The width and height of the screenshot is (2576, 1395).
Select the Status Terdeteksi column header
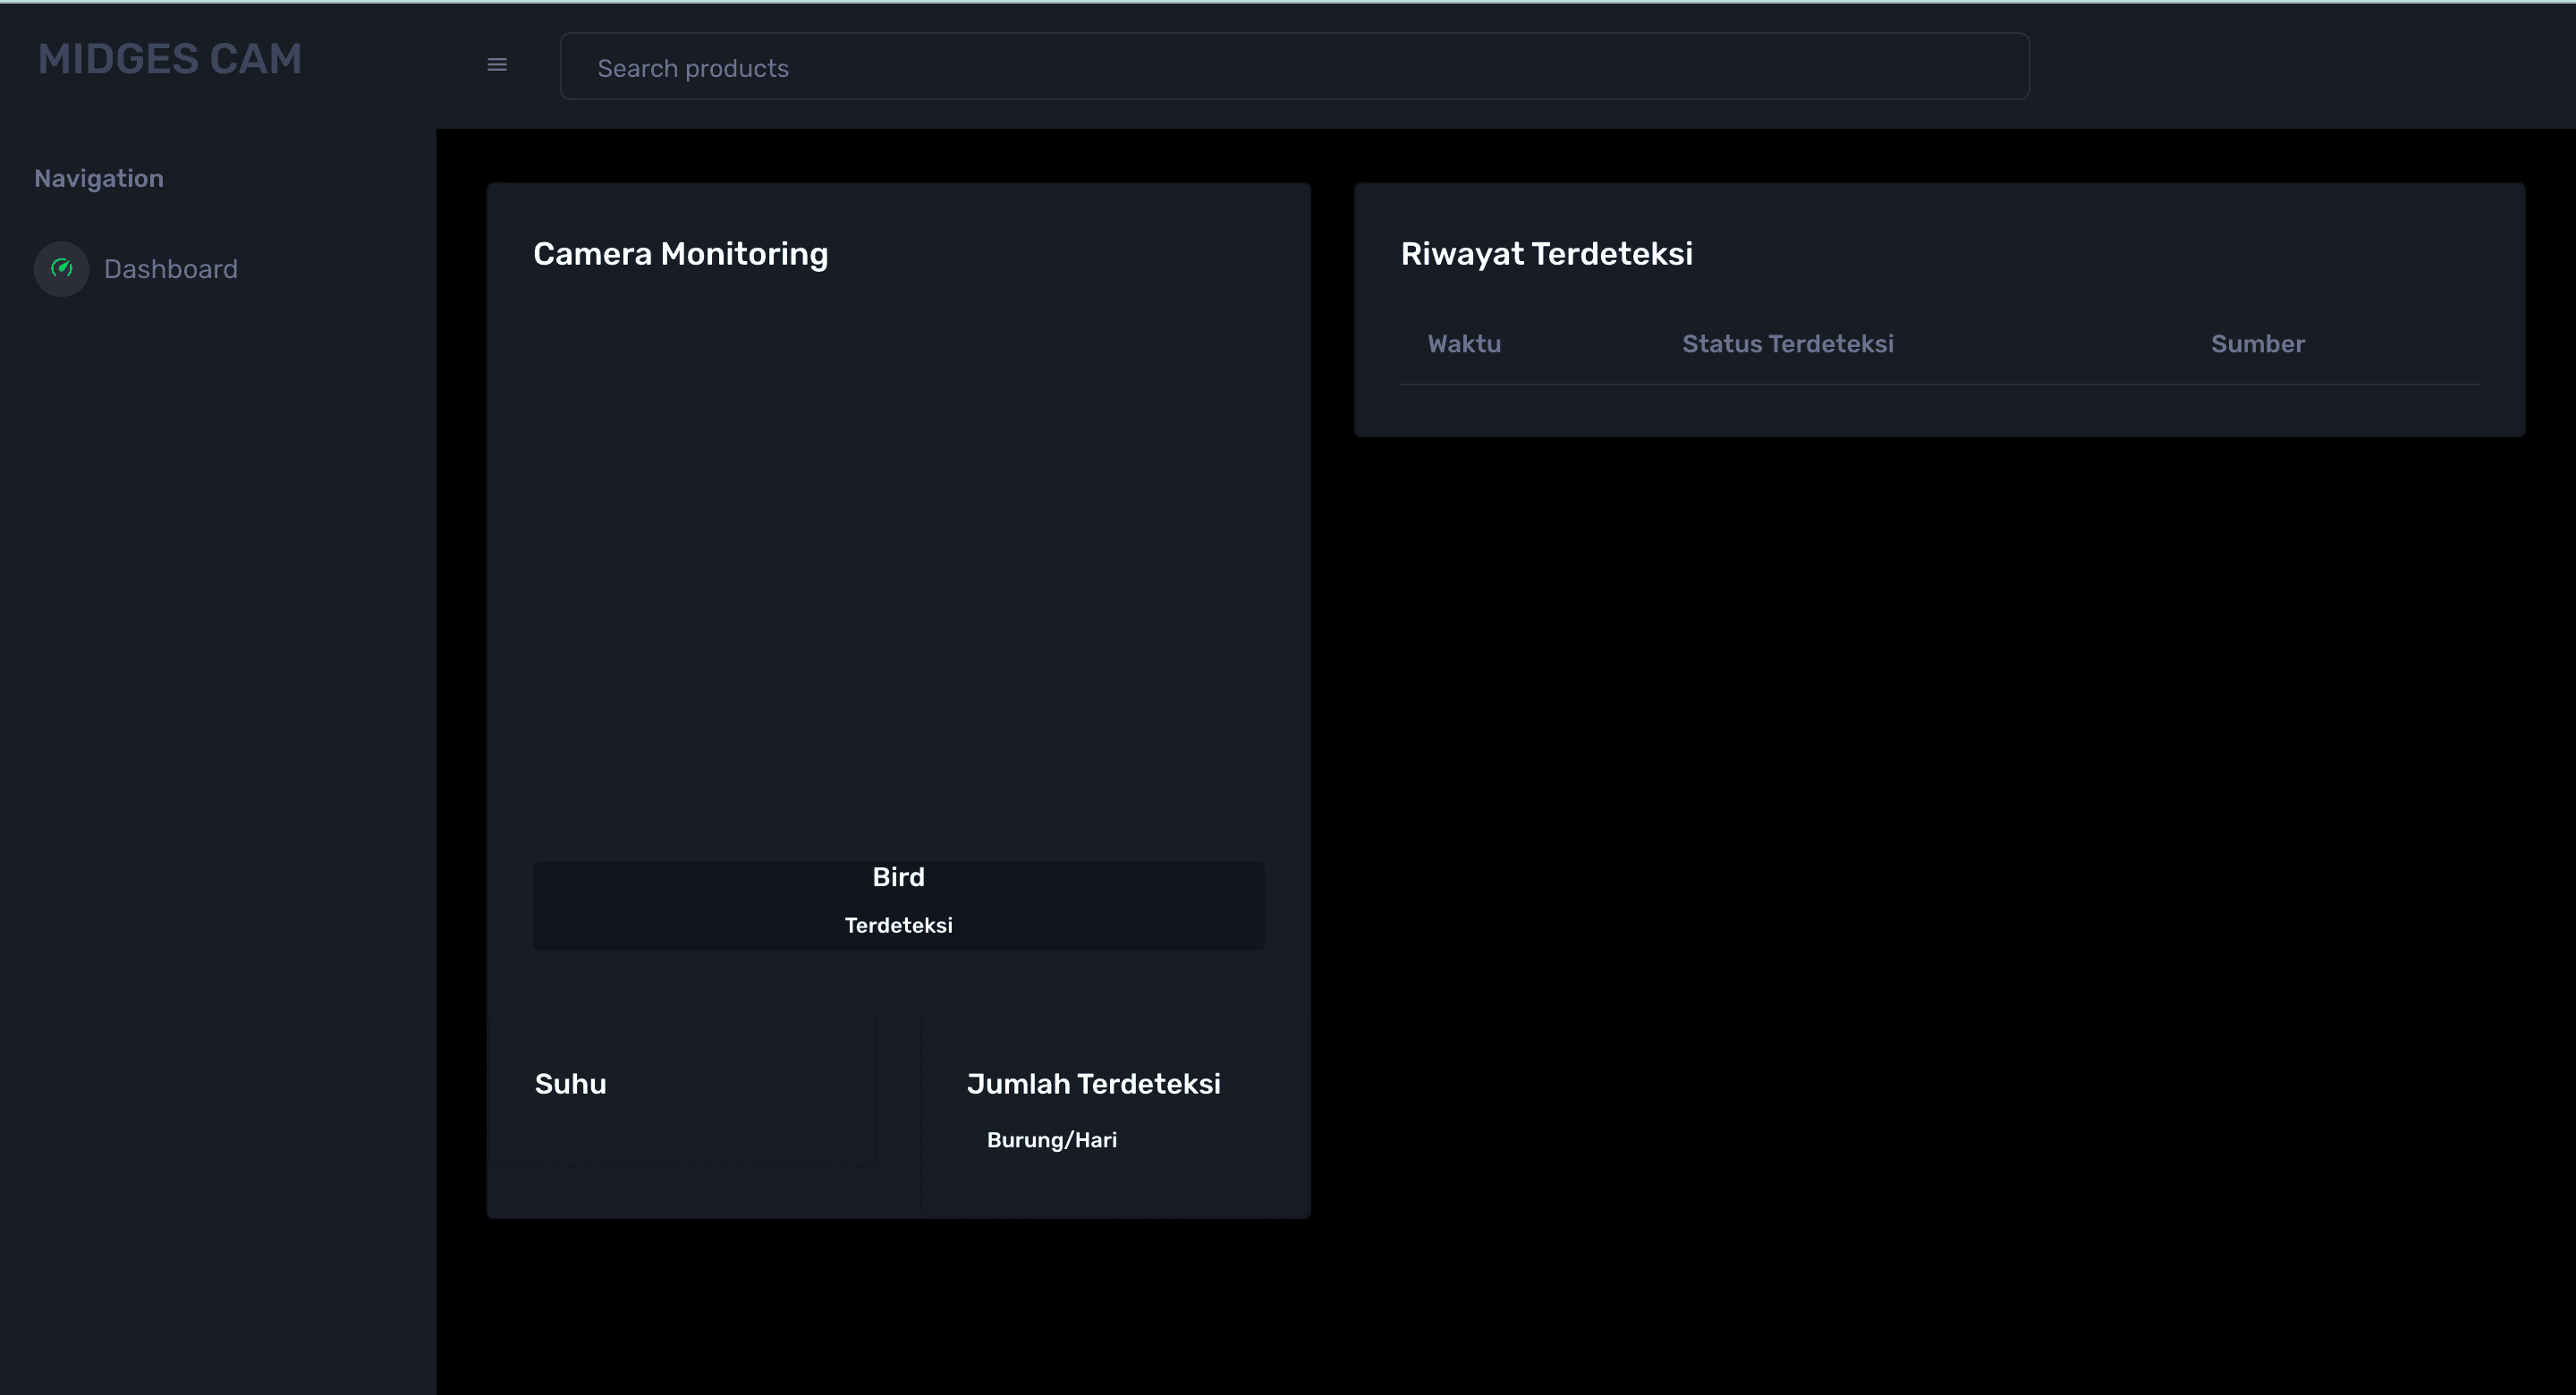[x=1787, y=344]
